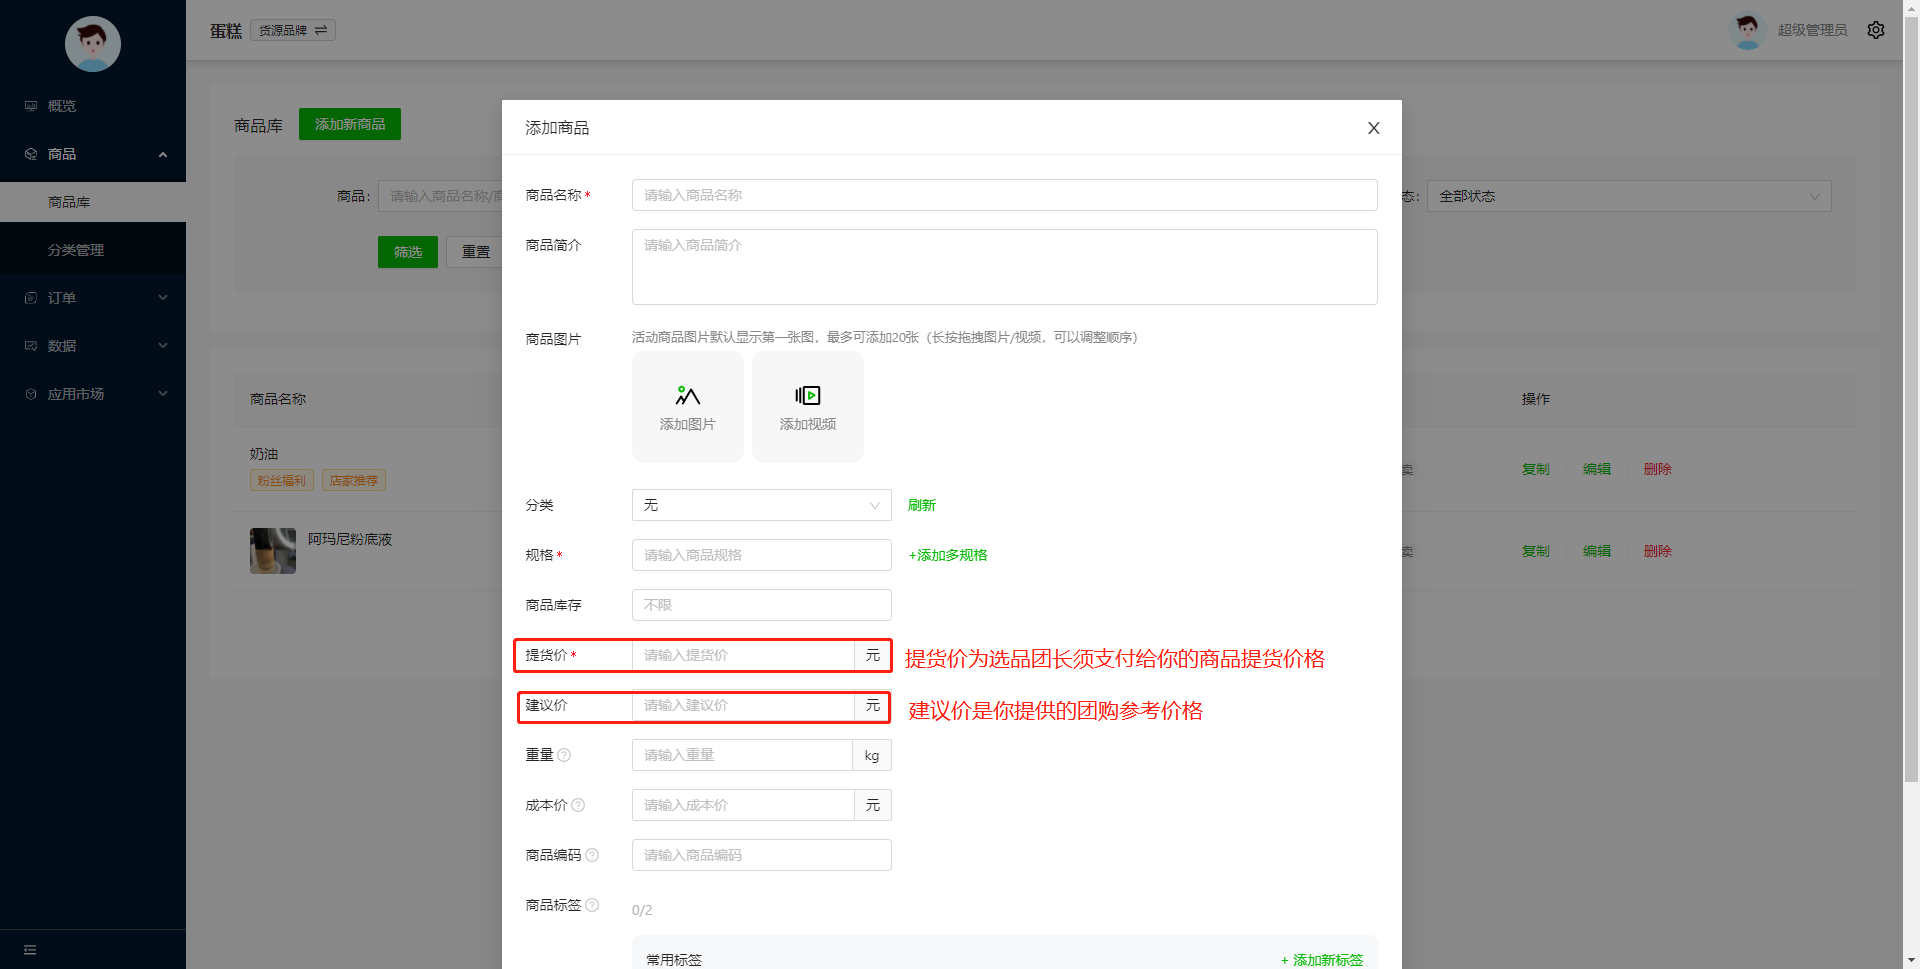The width and height of the screenshot is (1920, 969).
Task: Click 编辑 in the 阿玛尼粉底液 row
Action: [x=1597, y=551]
